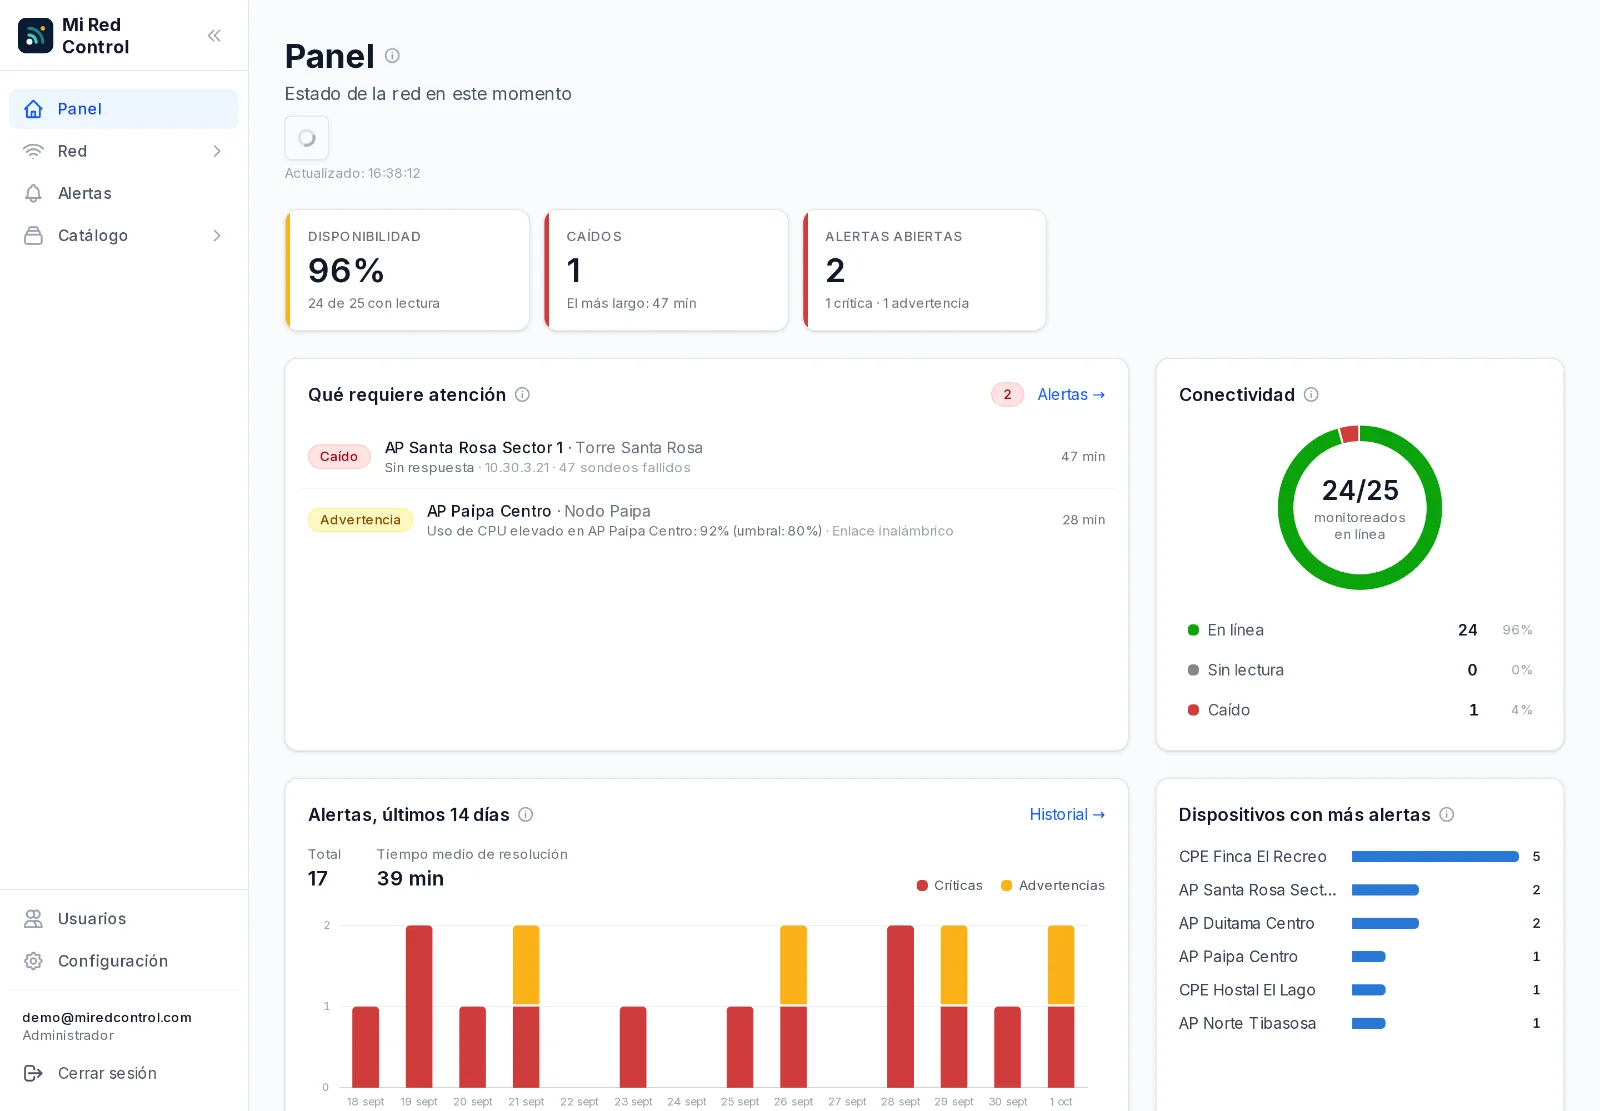Click the Alertas bell icon
The height and width of the screenshot is (1111, 1600).
(33, 193)
